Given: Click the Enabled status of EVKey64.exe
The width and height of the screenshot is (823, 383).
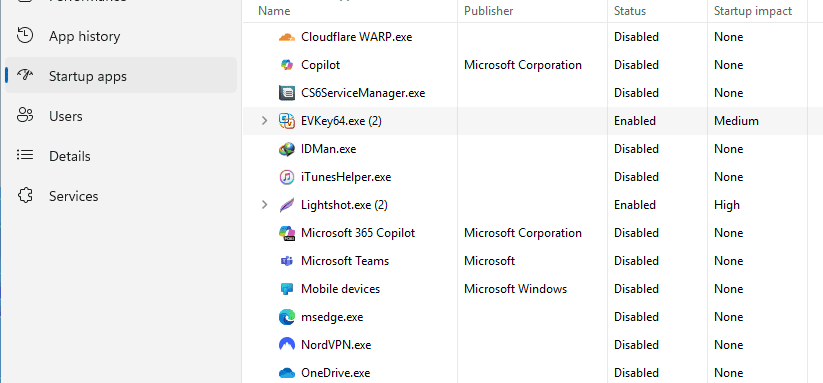Looking at the screenshot, I should pos(635,121).
